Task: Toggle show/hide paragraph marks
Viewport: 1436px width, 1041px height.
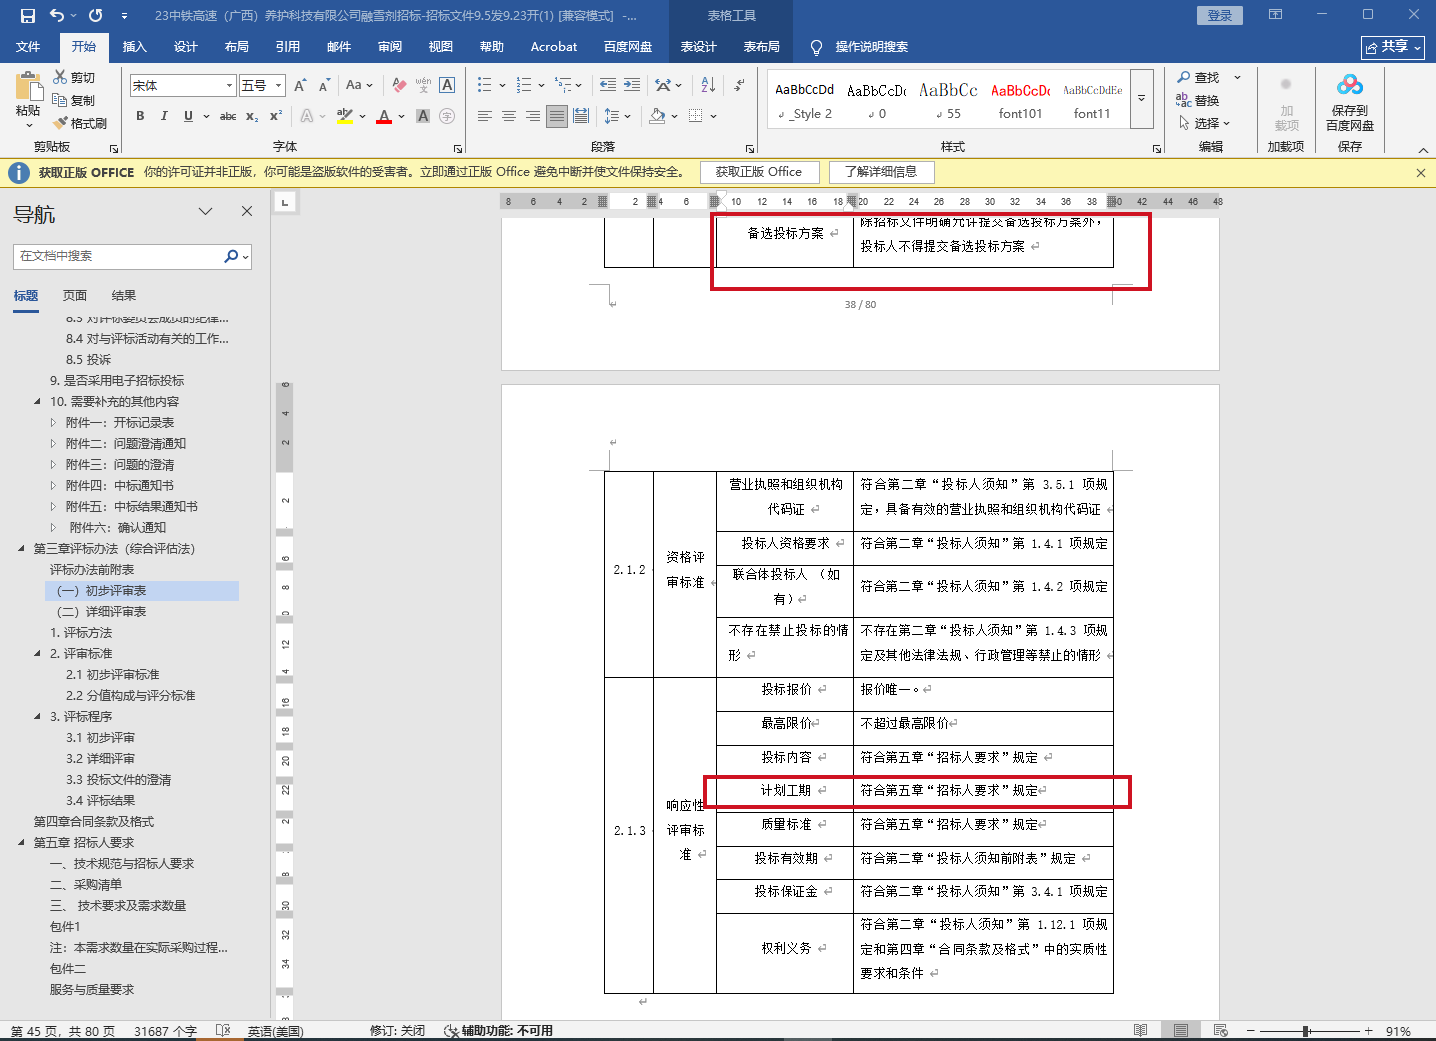Action: [x=739, y=85]
